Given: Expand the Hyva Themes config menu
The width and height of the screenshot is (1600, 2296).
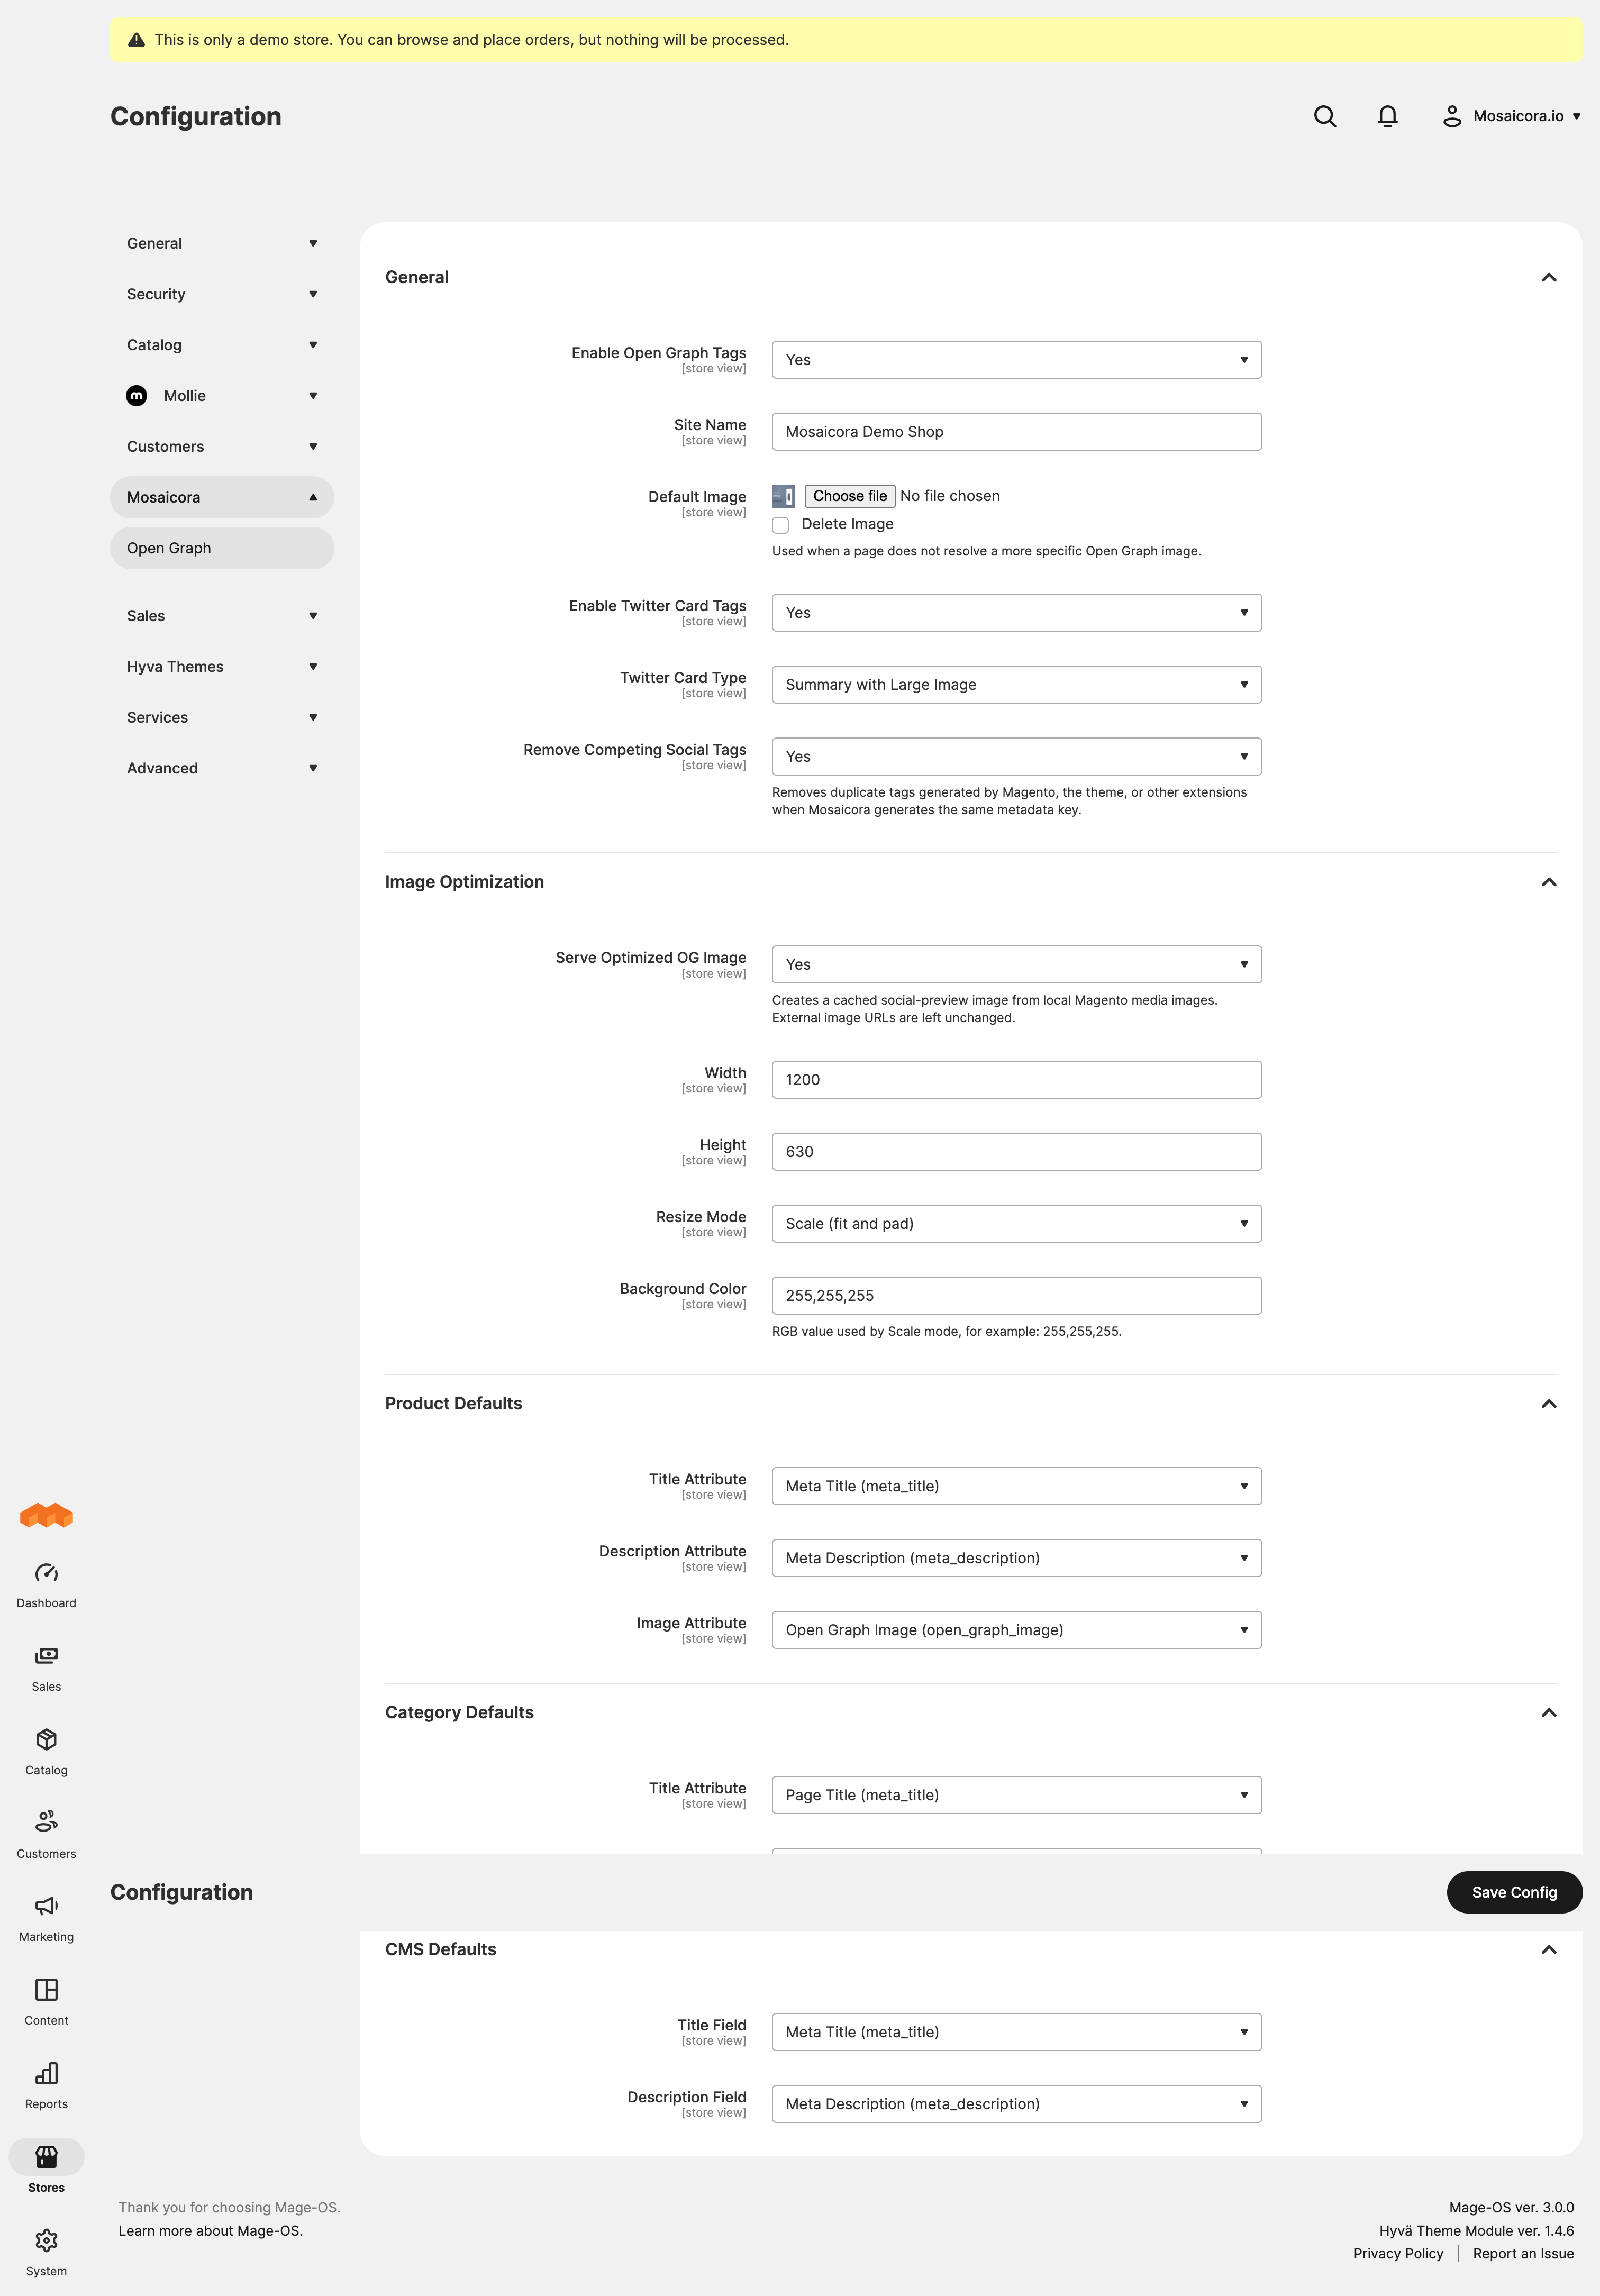Looking at the screenshot, I should [x=222, y=667].
